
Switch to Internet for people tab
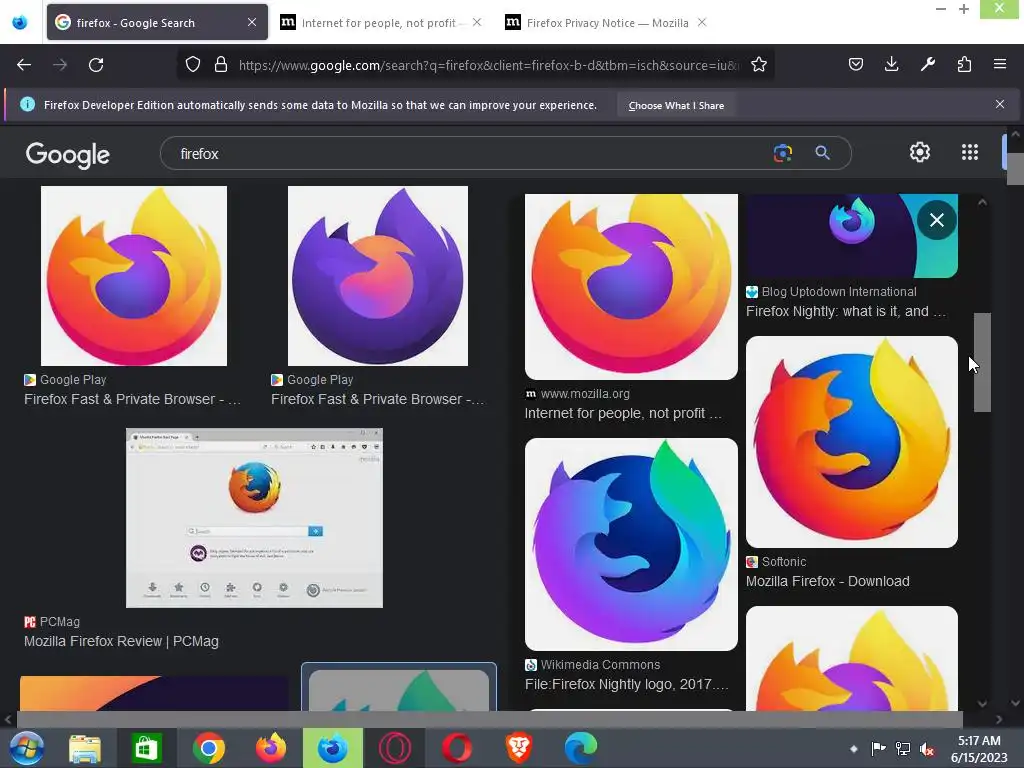[x=379, y=22]
